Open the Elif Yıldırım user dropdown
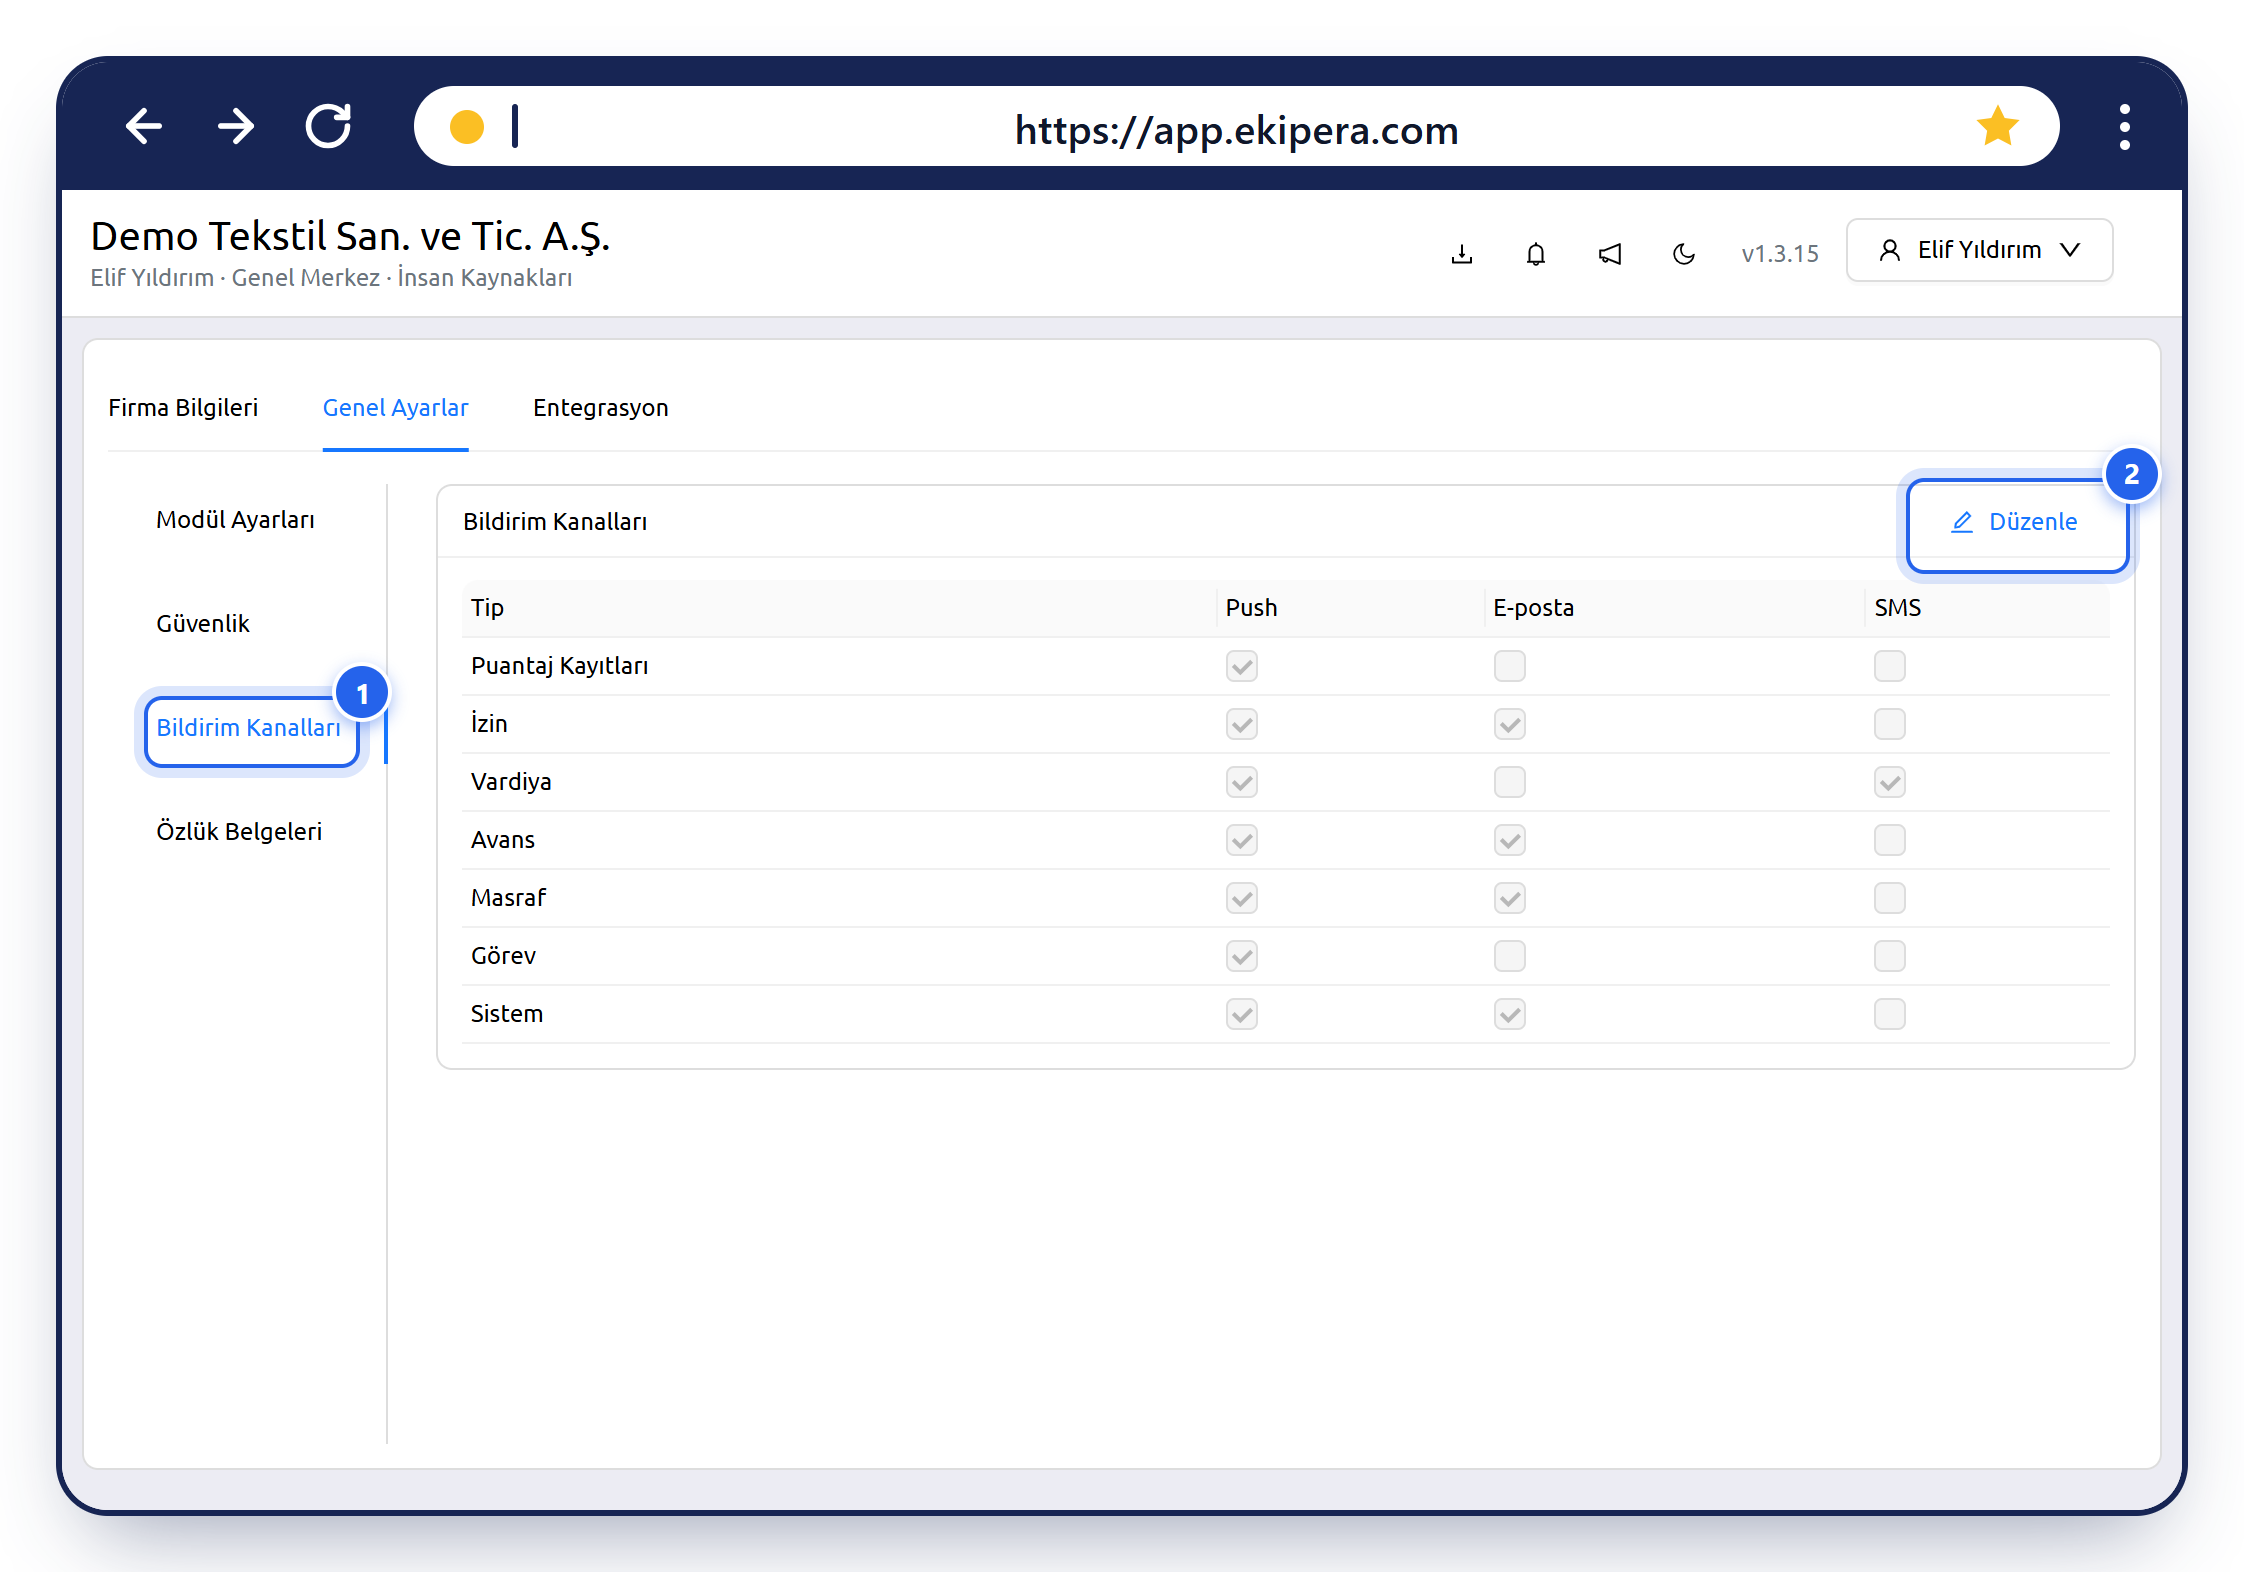This screenshot has height=1572, width=2244. (1979, 250)
